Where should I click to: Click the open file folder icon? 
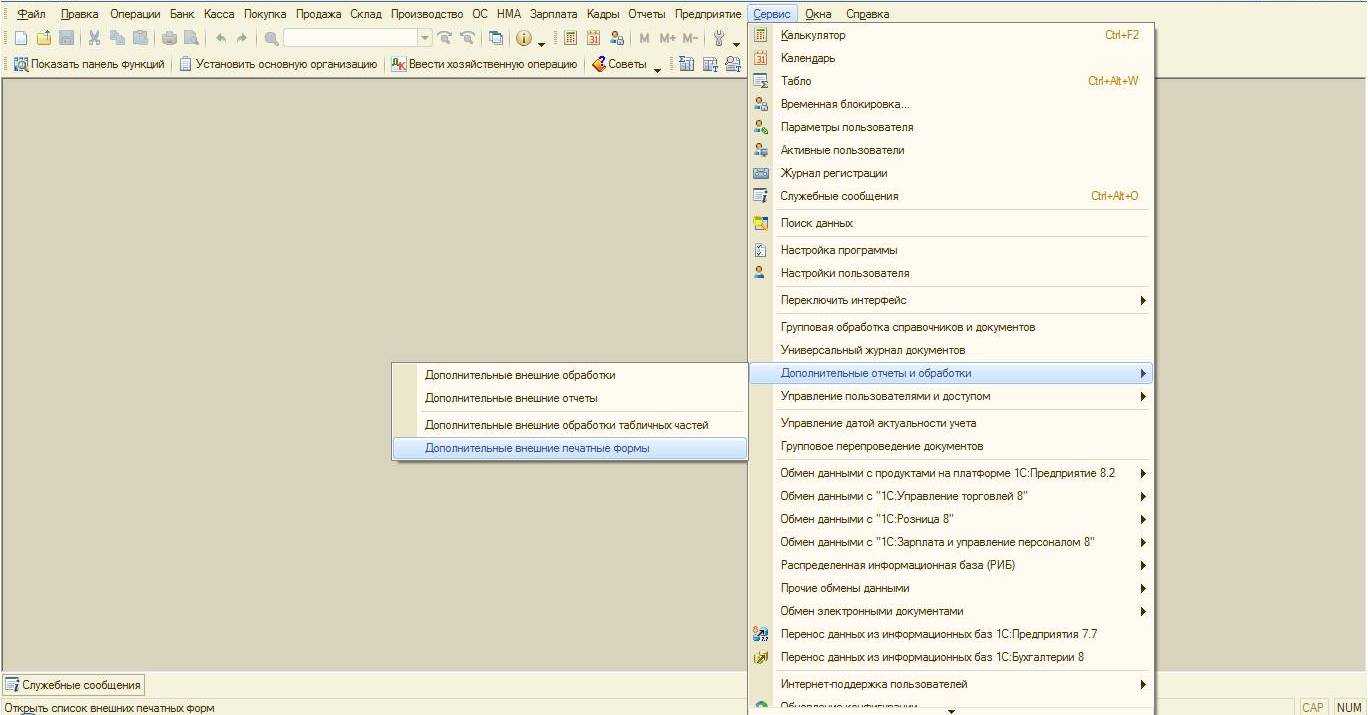[x=43, y=38]
